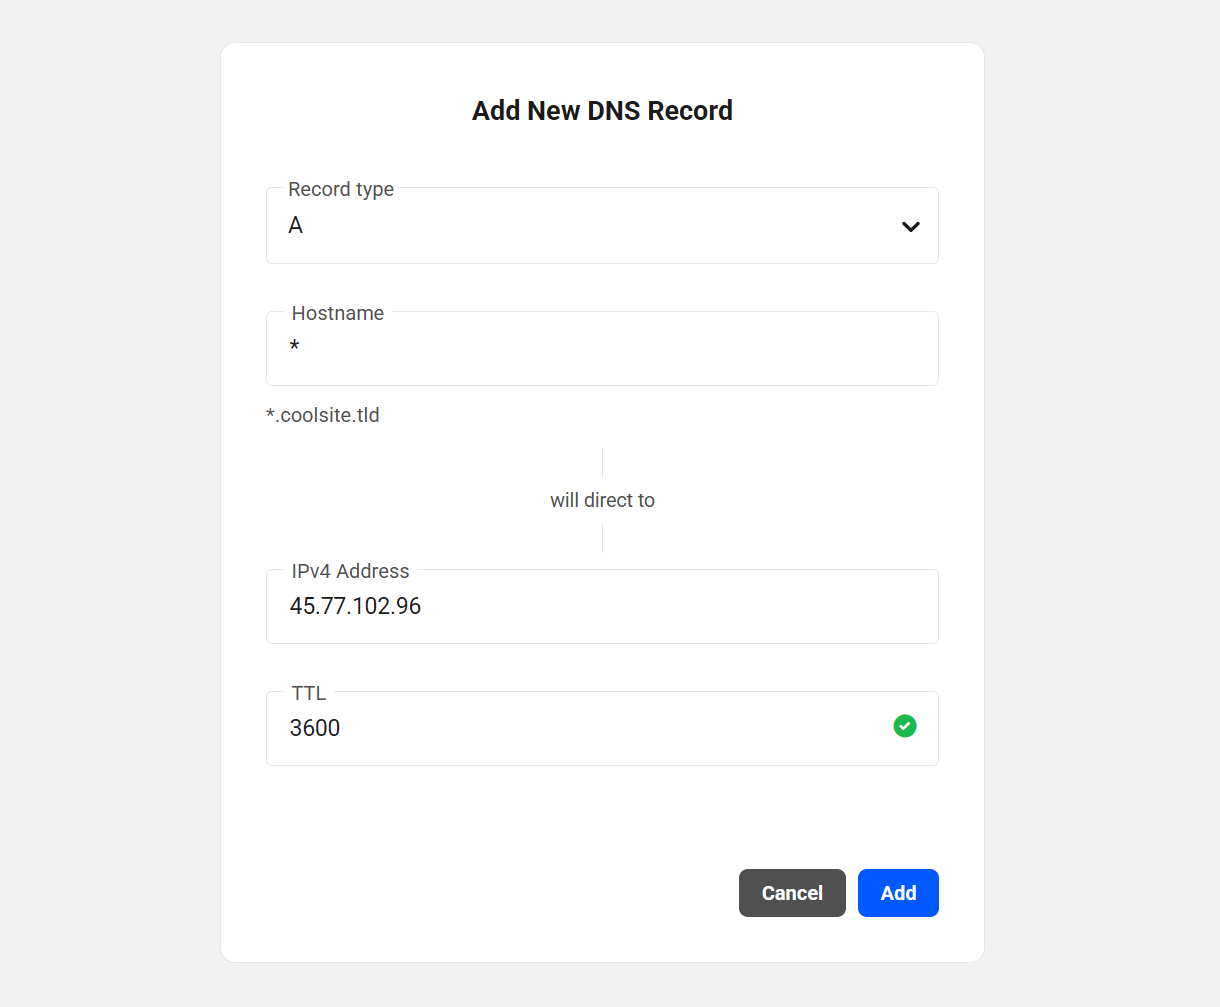Click the "Hostname" field label

click(x=338, y=313)
